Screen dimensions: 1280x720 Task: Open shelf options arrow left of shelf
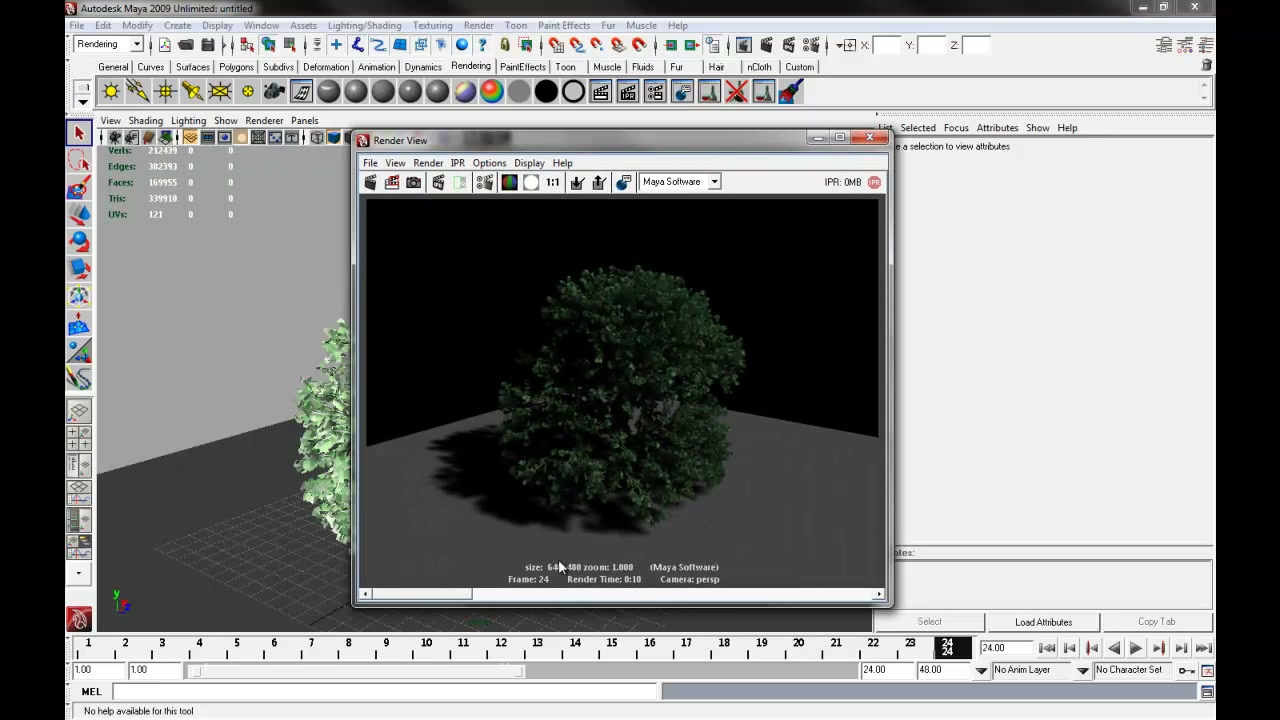(83, 100)
